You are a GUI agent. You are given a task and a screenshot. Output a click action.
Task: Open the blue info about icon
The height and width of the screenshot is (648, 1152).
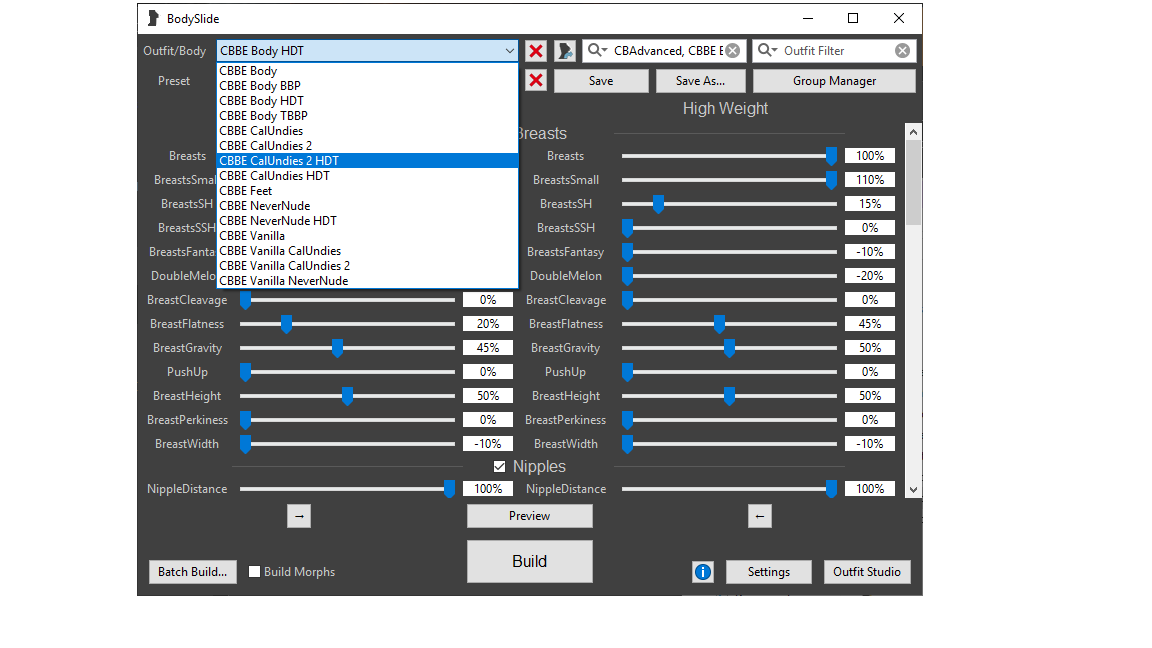coord(702,572)
